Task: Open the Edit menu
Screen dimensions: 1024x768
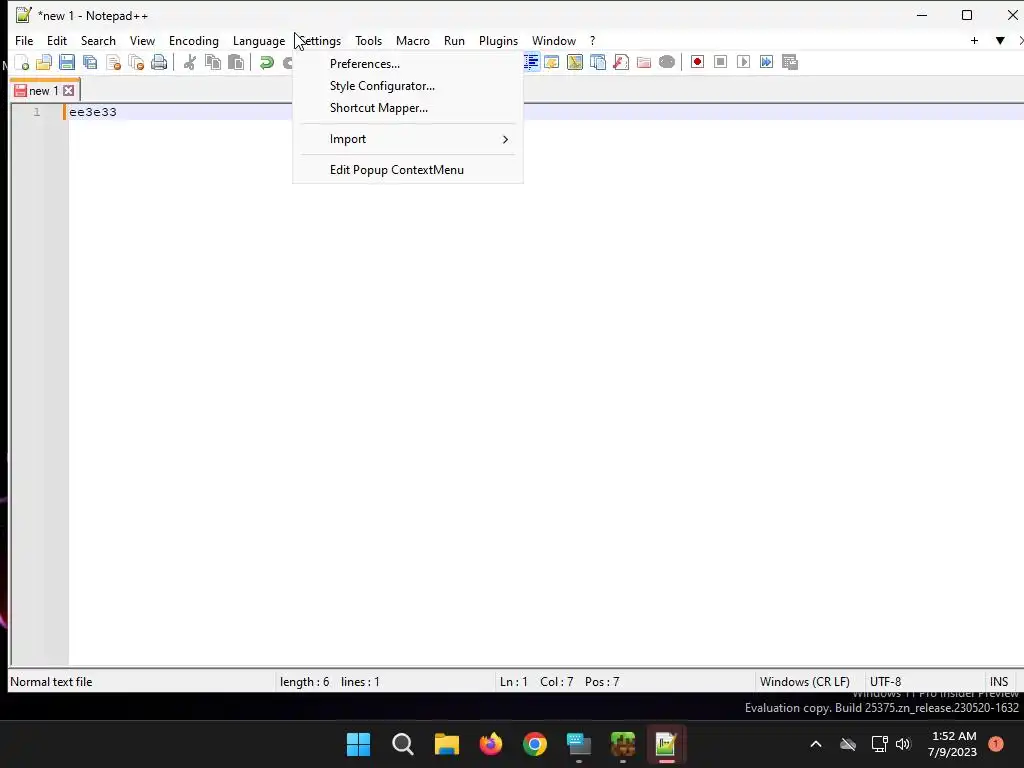Action: click(57, 40)
